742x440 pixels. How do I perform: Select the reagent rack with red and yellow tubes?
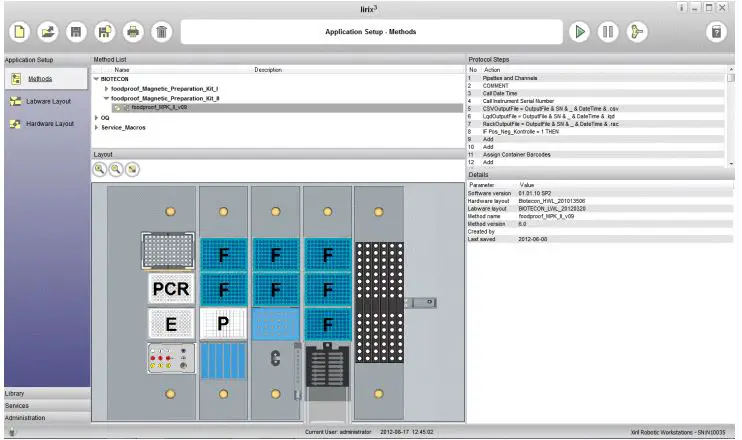coord(171,358)
